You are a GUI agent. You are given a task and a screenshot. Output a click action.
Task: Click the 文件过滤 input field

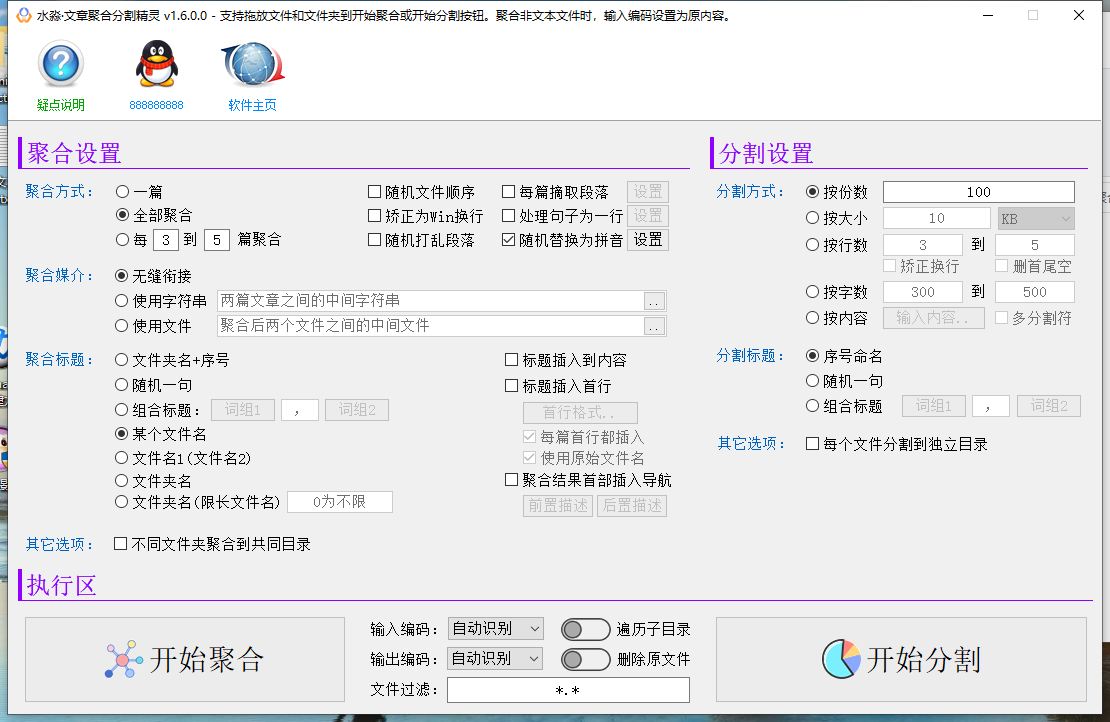(x=568, y=690)
